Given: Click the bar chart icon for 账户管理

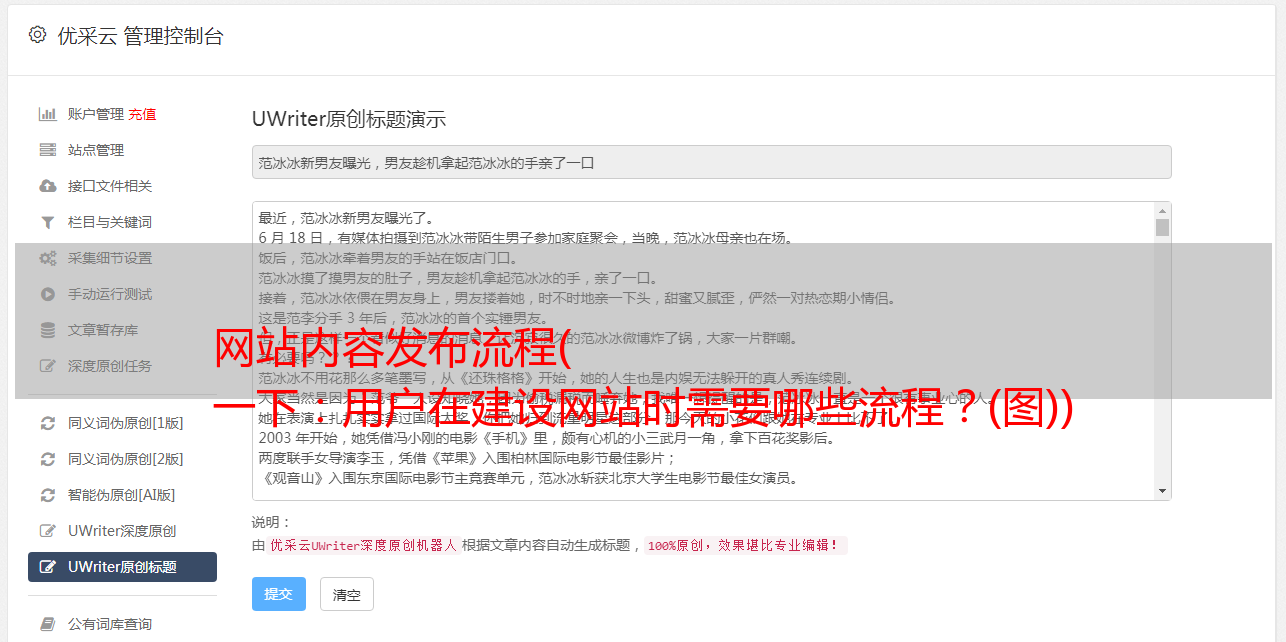Looking at the screenshot, I should pos(47,114).
